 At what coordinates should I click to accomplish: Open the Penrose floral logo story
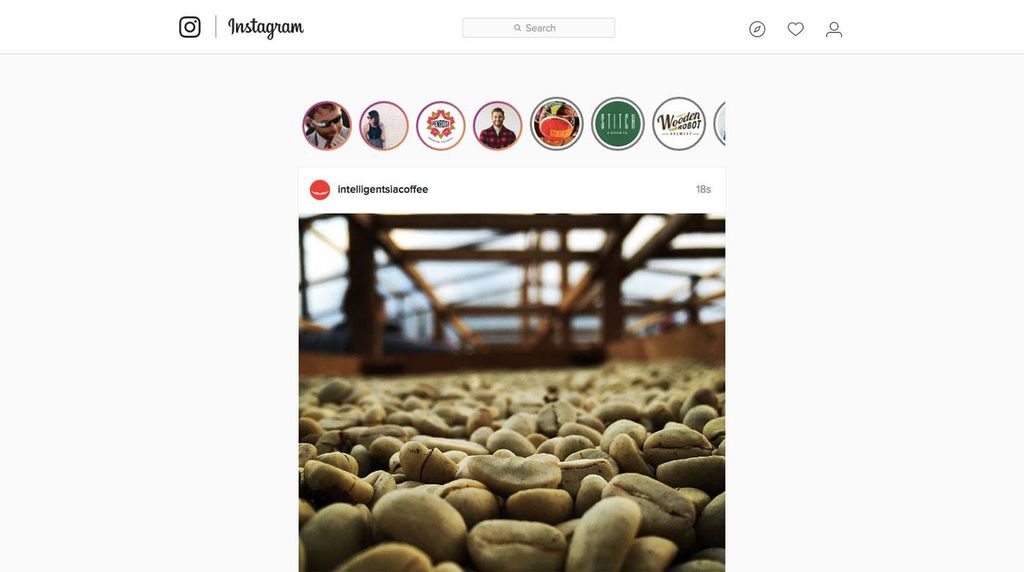coord(441,125)
